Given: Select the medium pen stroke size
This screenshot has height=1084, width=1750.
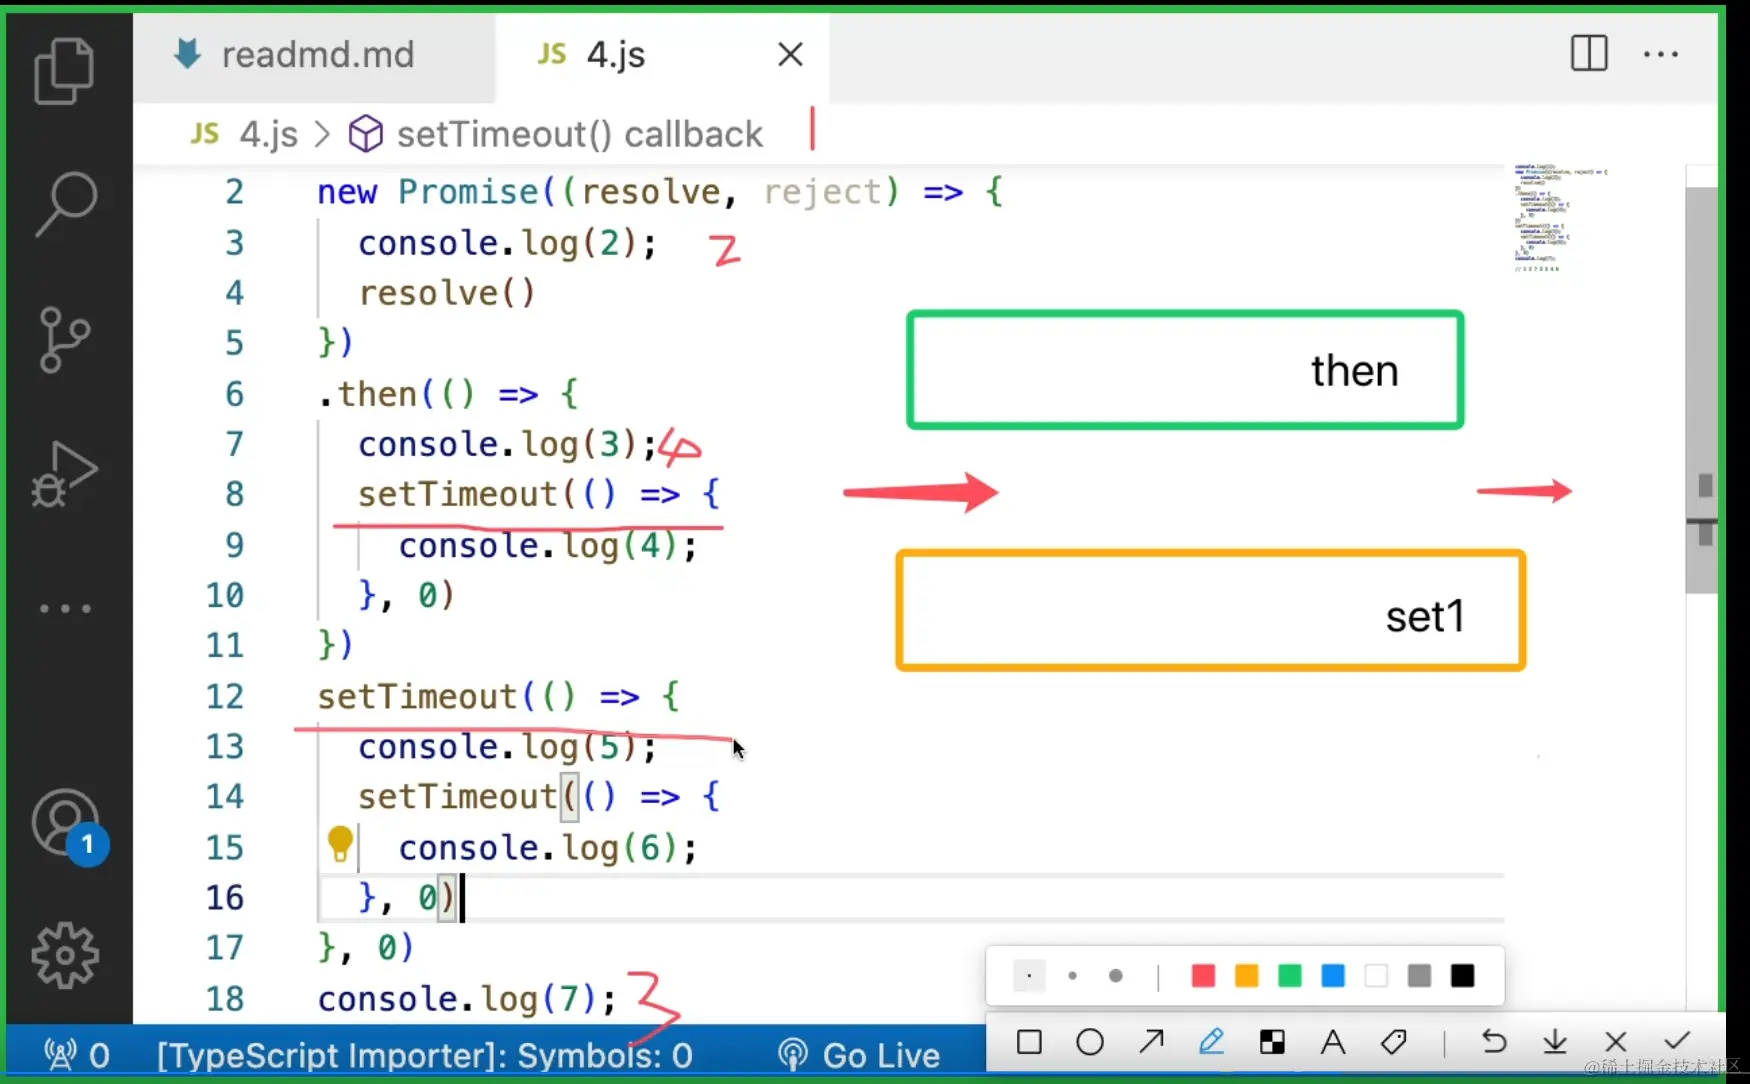Looking at the screenshot, I should (1072, 976).
